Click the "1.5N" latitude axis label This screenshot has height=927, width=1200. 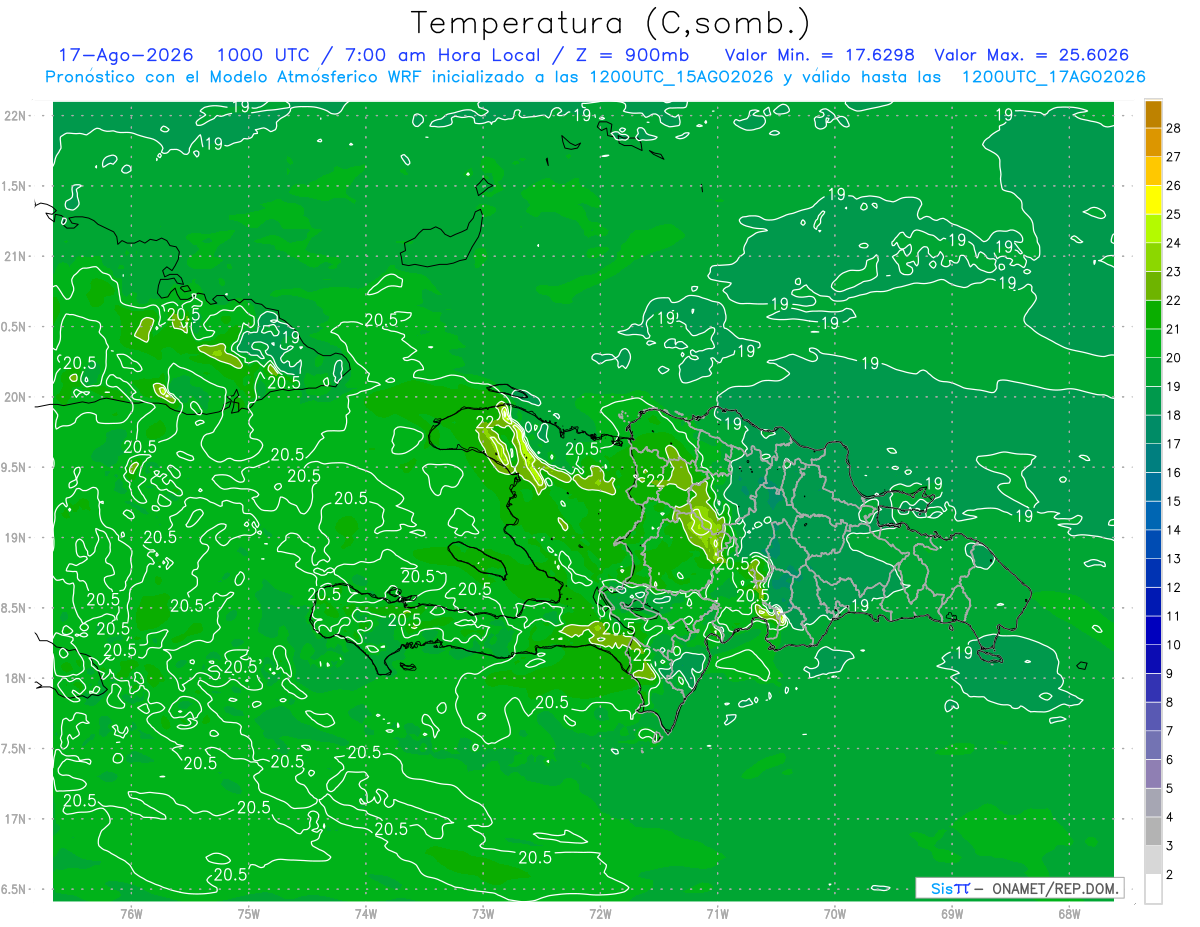coord(15,186)
